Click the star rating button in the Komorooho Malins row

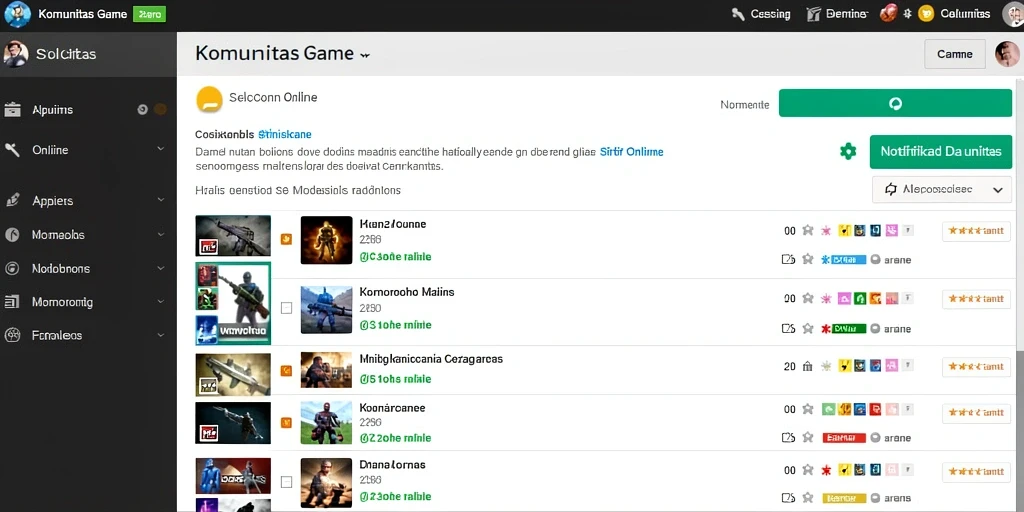tap(976, 298)
